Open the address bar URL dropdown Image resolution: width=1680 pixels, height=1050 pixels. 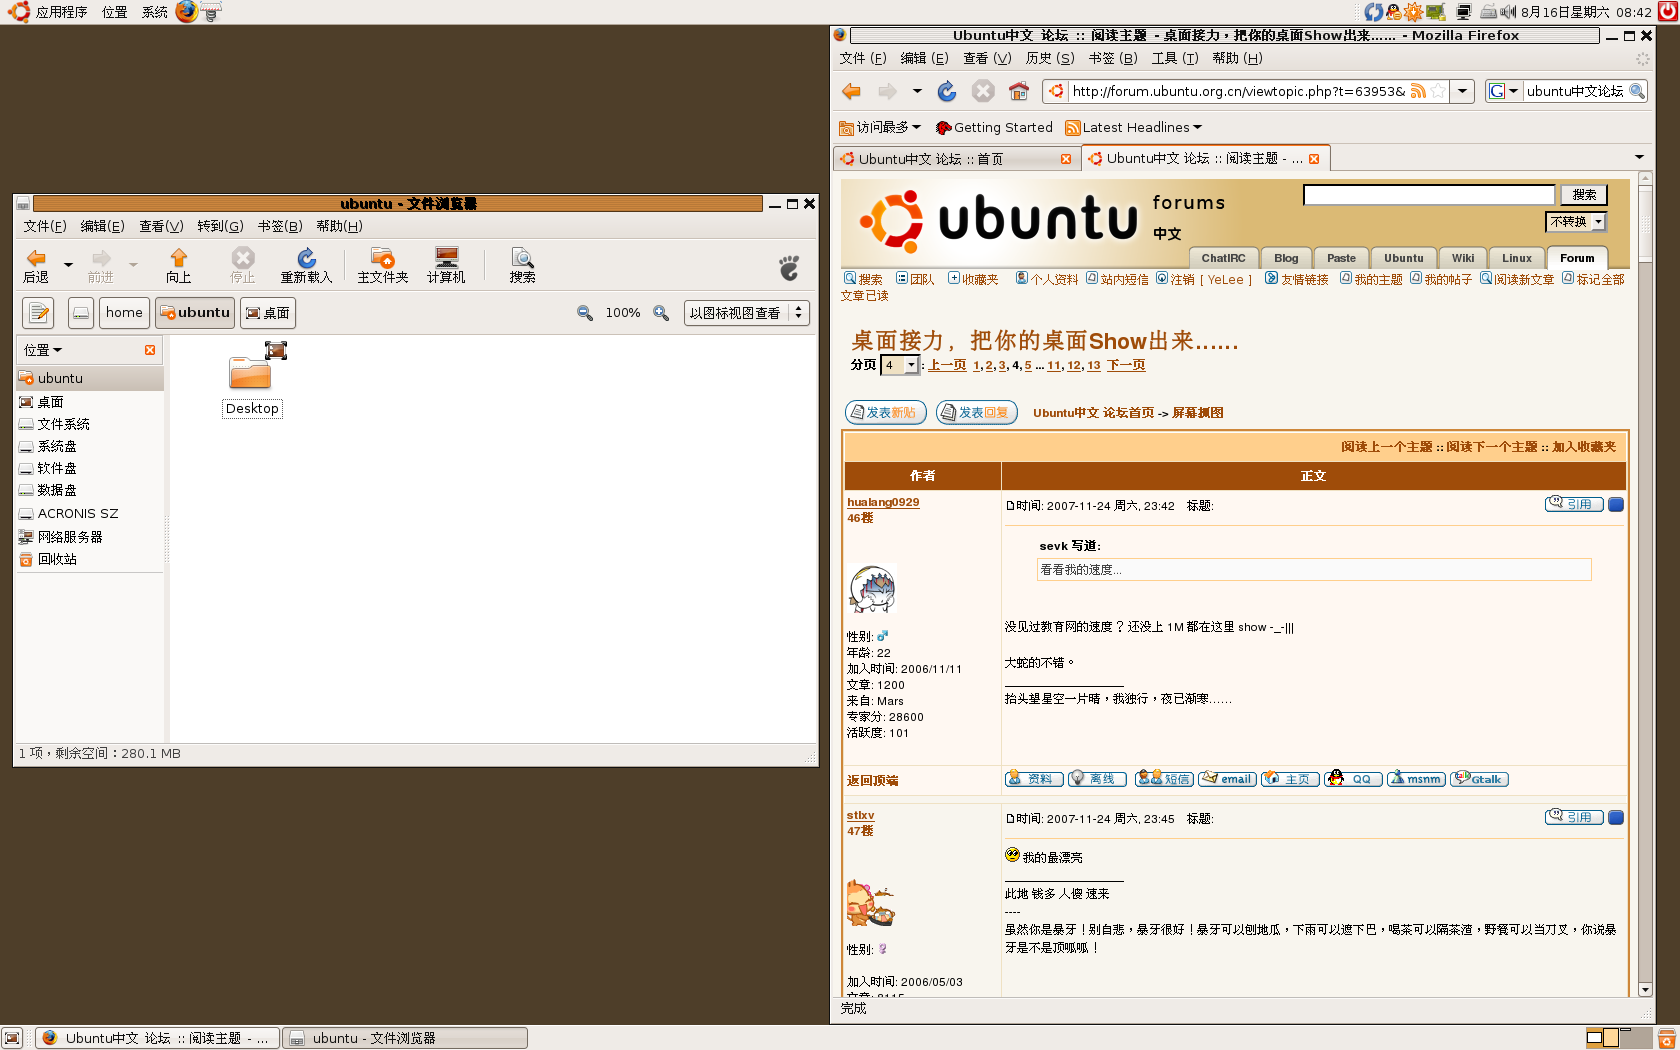click(1462, 91)
